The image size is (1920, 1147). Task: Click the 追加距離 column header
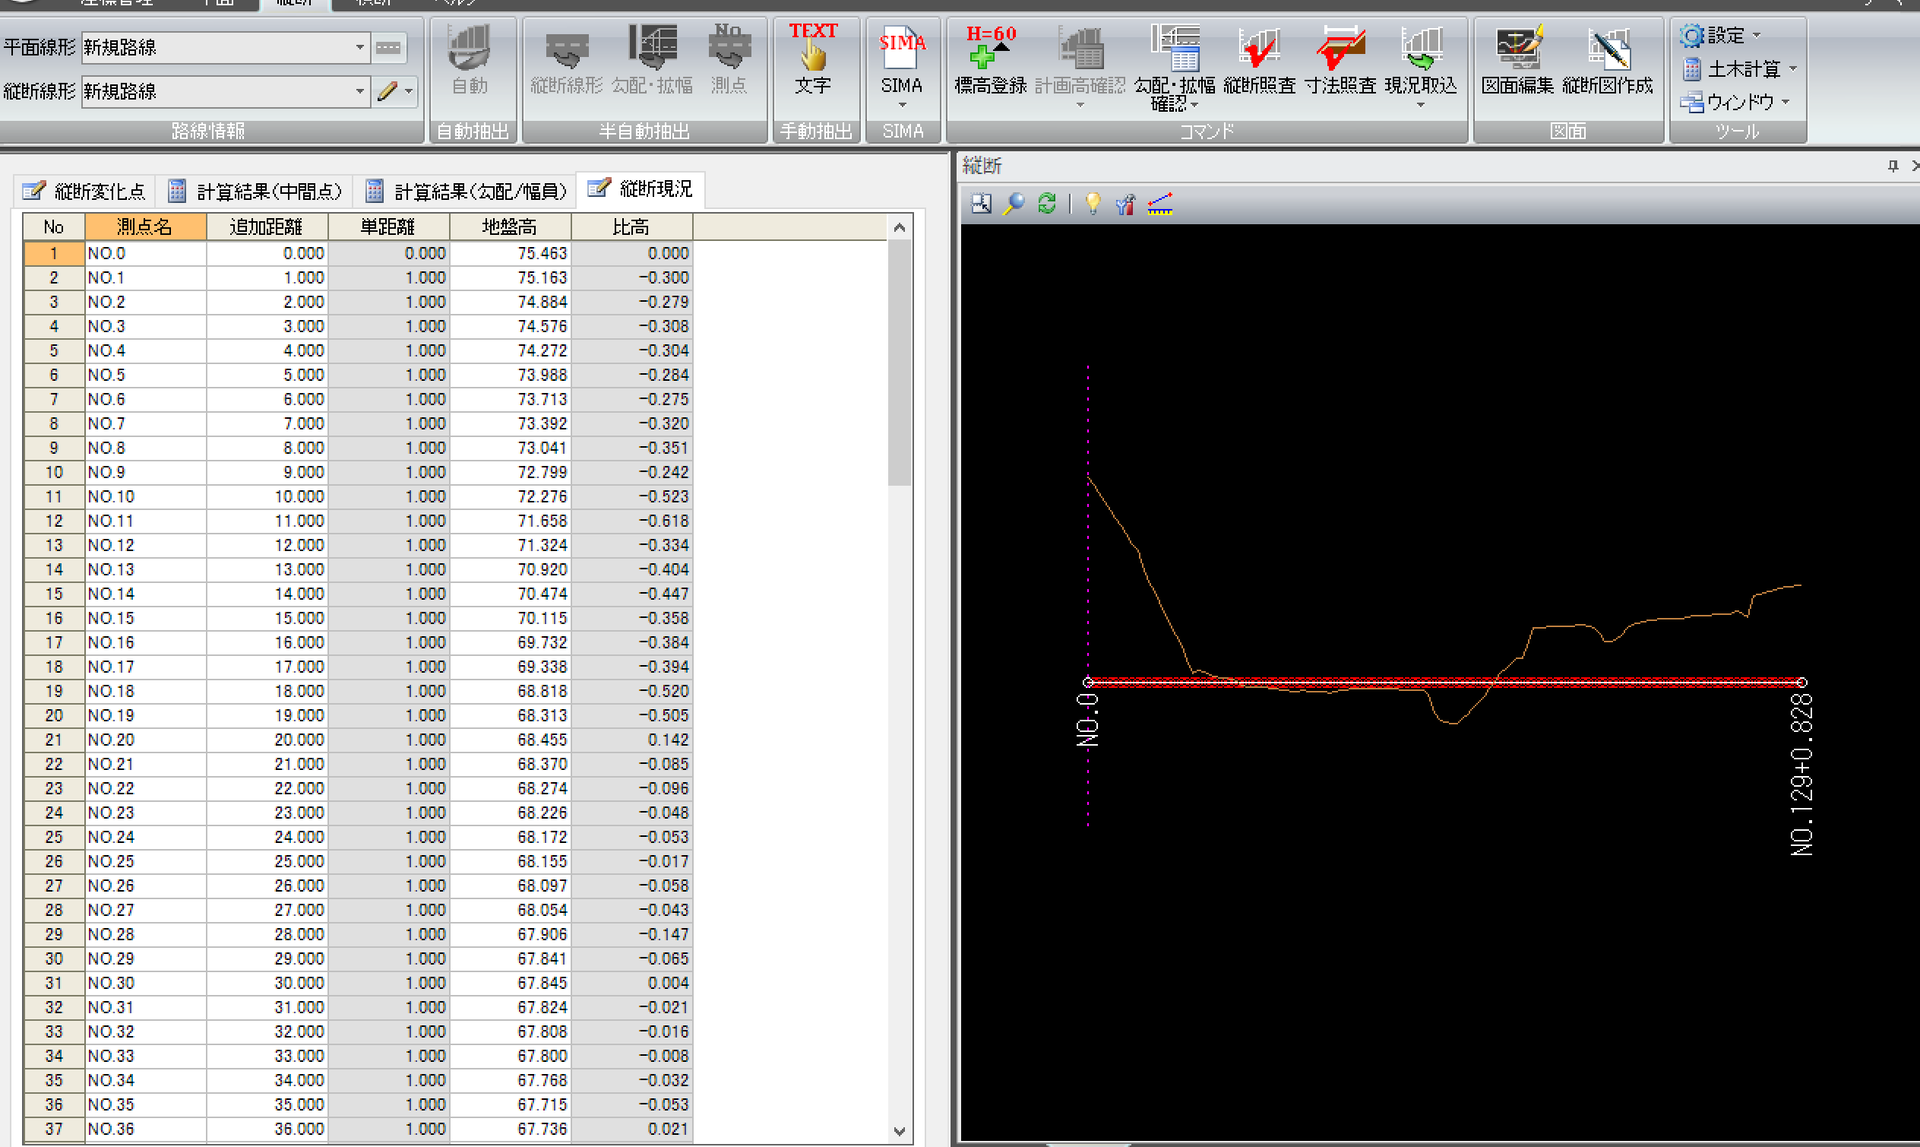(x=267, y=227)
